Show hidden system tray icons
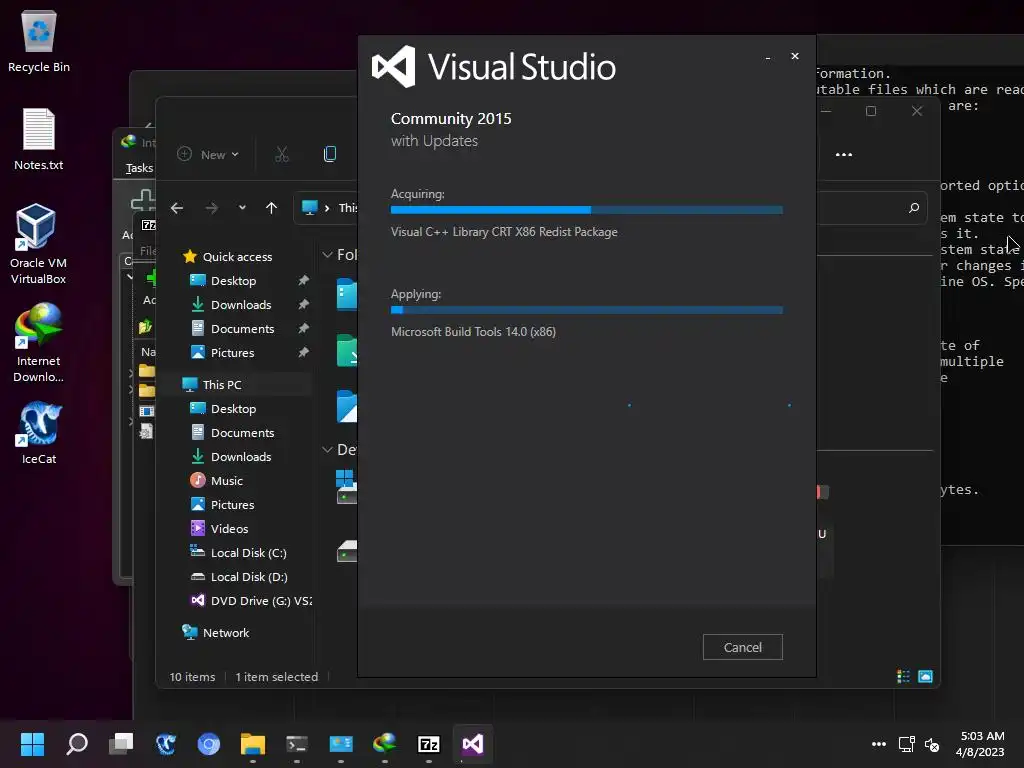This screenshot has width=1024, height=768. [879, 744]
